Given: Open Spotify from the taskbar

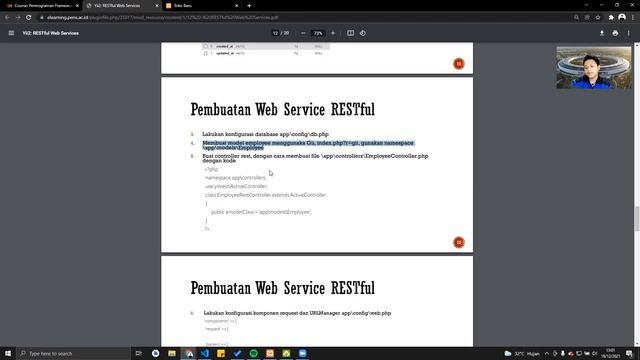Looking at the screenshot, I should (253, 353).
